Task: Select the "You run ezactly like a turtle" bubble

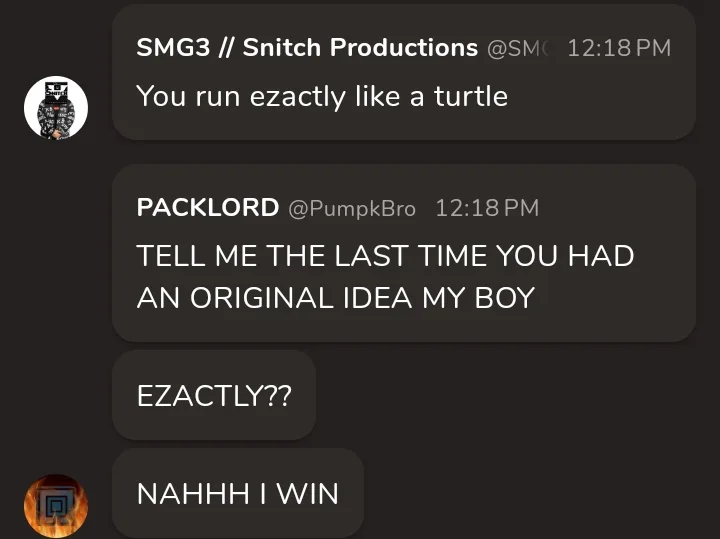Action: pyautogui.click(x=404, y=72)
